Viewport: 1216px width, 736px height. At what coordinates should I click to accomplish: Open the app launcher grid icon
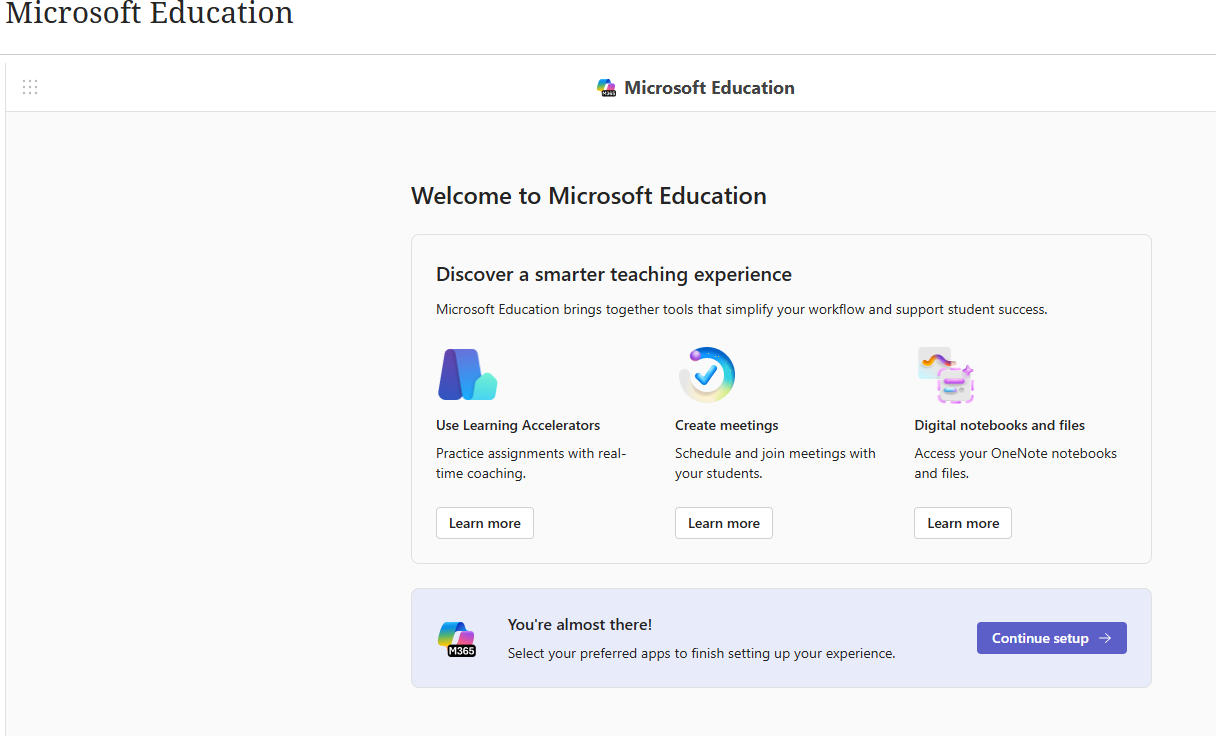tap(30, 87)
